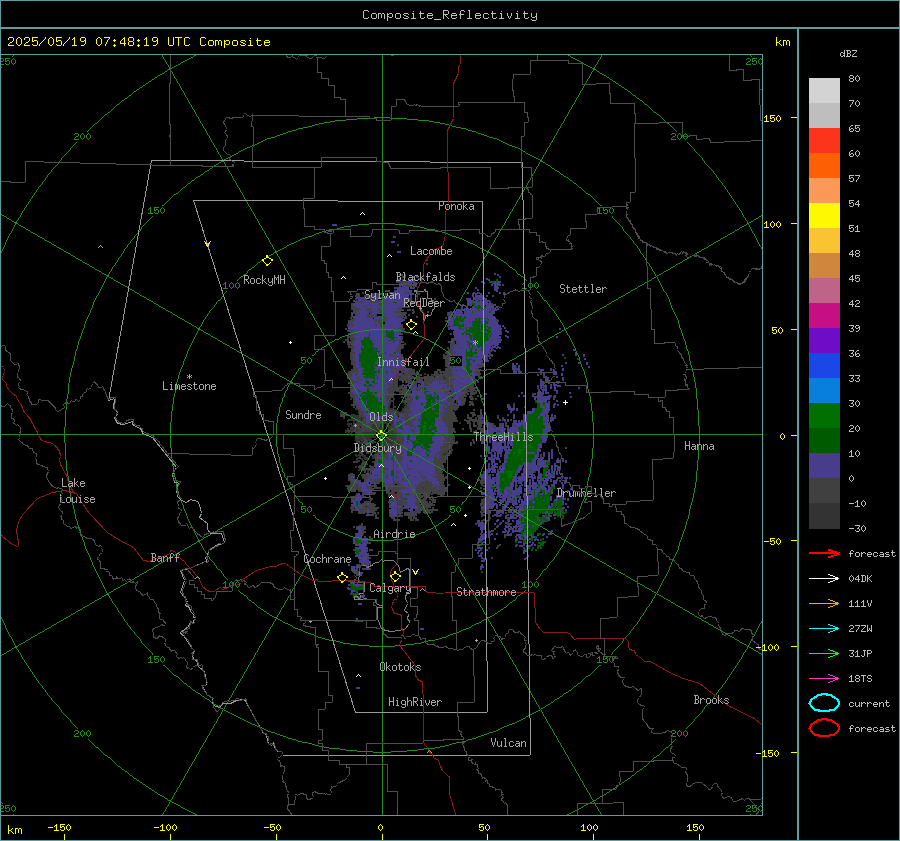The image size is (900, 841).
Task: Click the Cochrane city label
Action: (327, 559)
